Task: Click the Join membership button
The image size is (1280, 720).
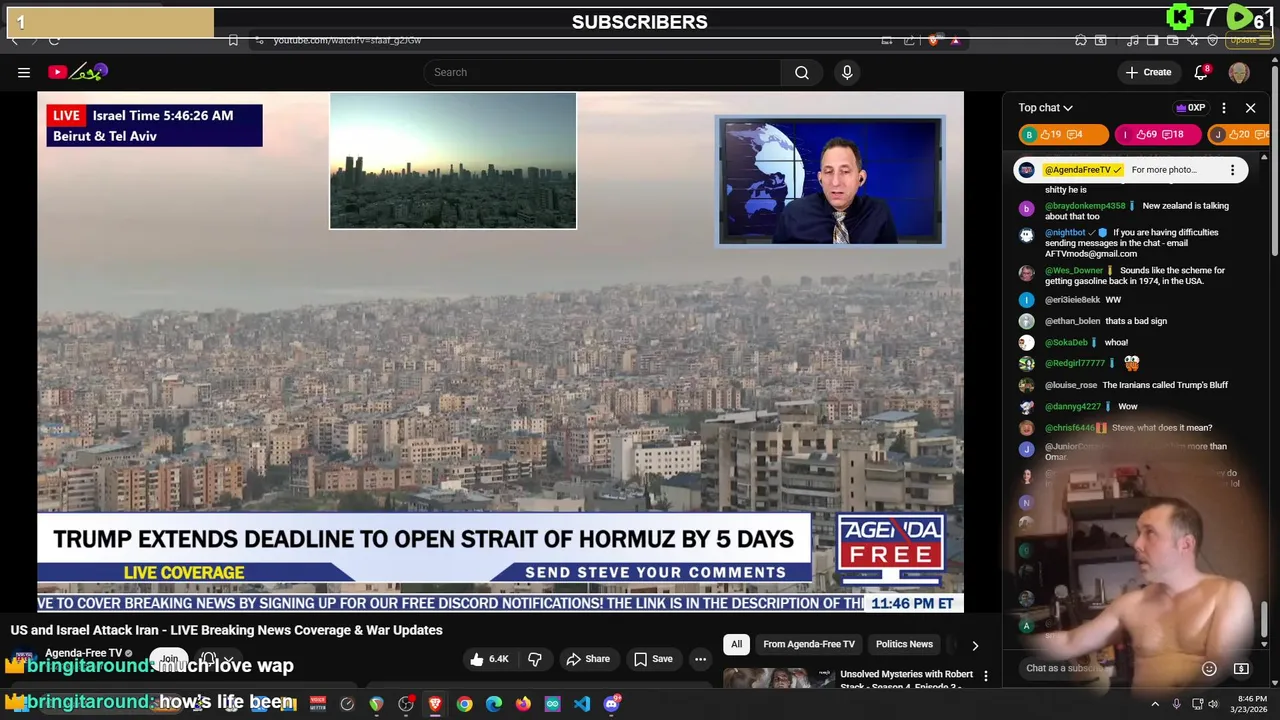Action: (170, 660)
